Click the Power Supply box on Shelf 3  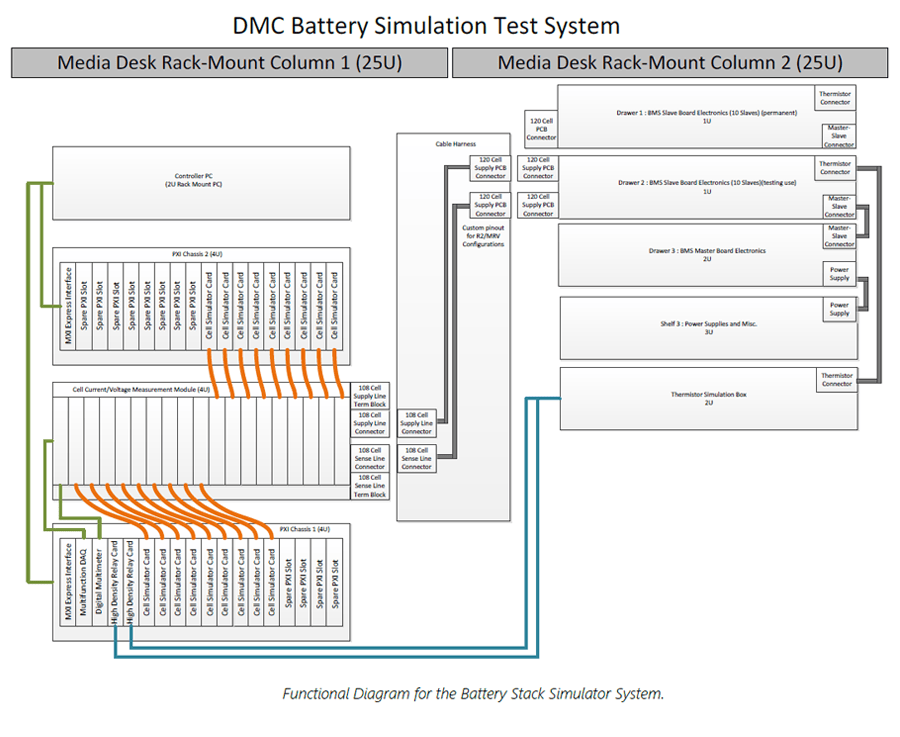click(x=839, y=309)
